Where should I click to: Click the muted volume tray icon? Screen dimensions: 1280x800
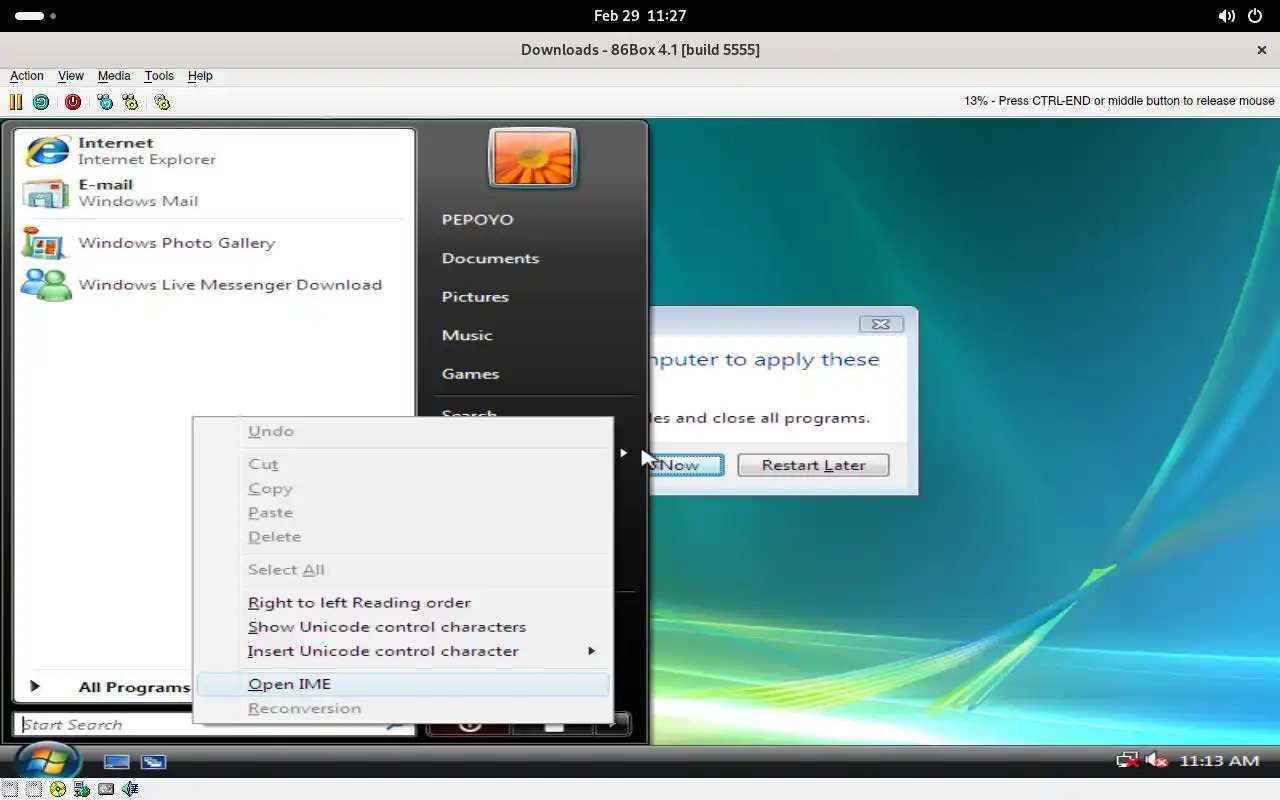coord(1157,761)
